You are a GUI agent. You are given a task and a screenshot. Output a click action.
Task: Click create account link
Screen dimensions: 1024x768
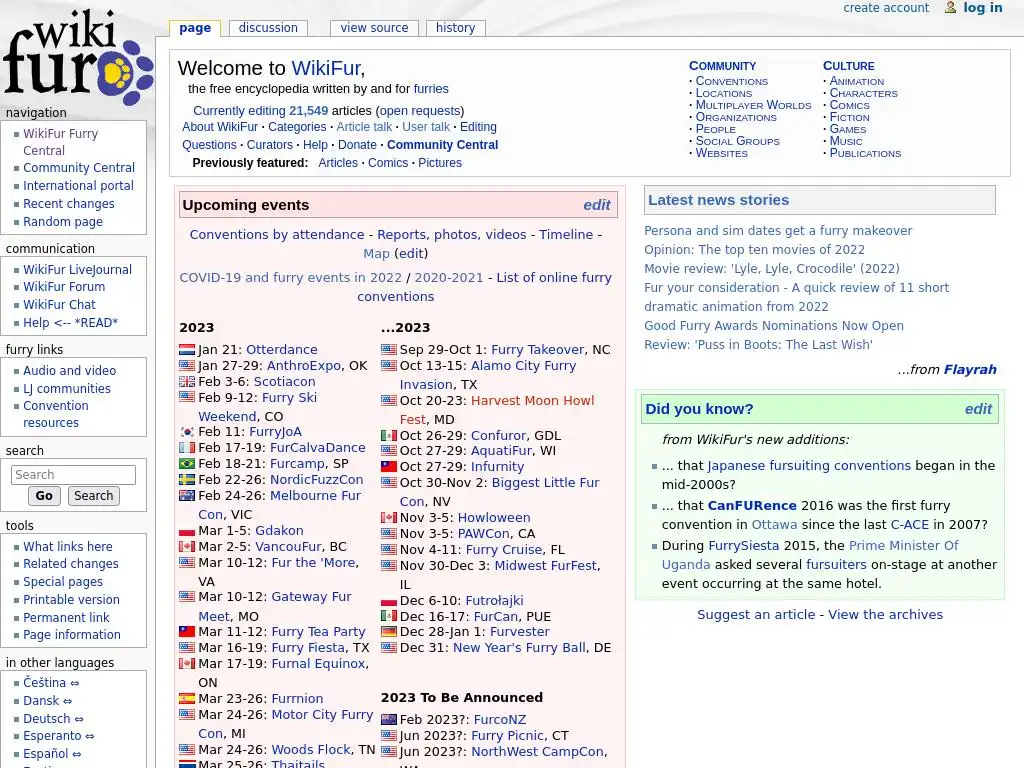click(886, 7)
